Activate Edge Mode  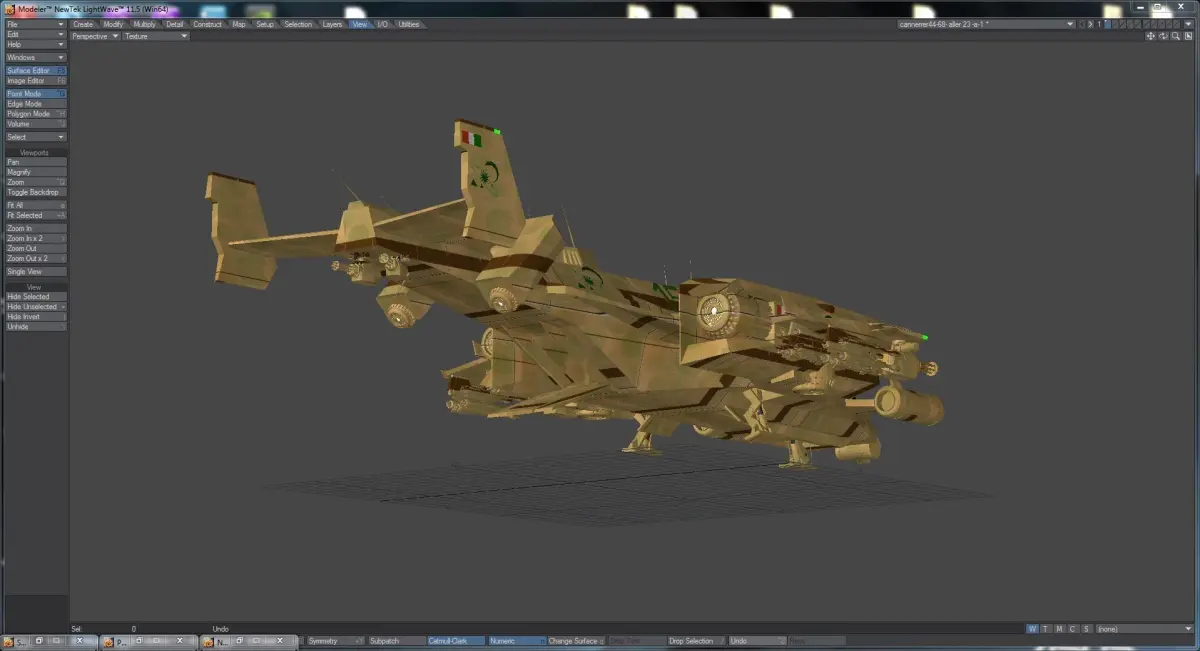coord(36,104)
